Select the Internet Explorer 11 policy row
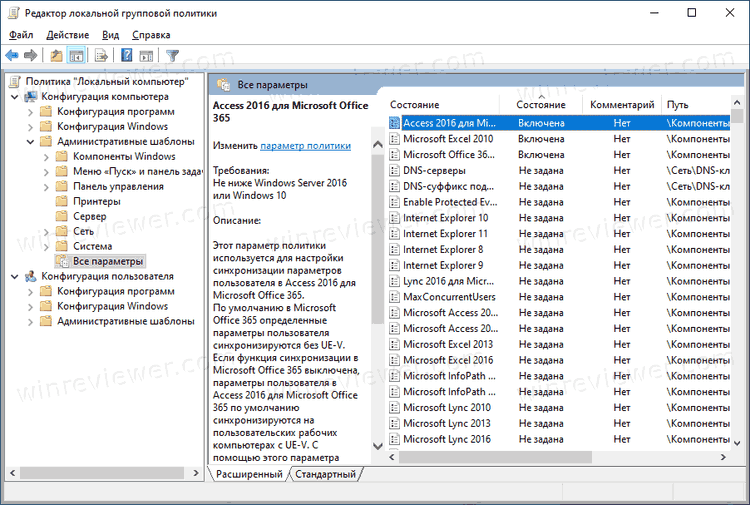This screenshot has height=505, width=750. point(559,233)
